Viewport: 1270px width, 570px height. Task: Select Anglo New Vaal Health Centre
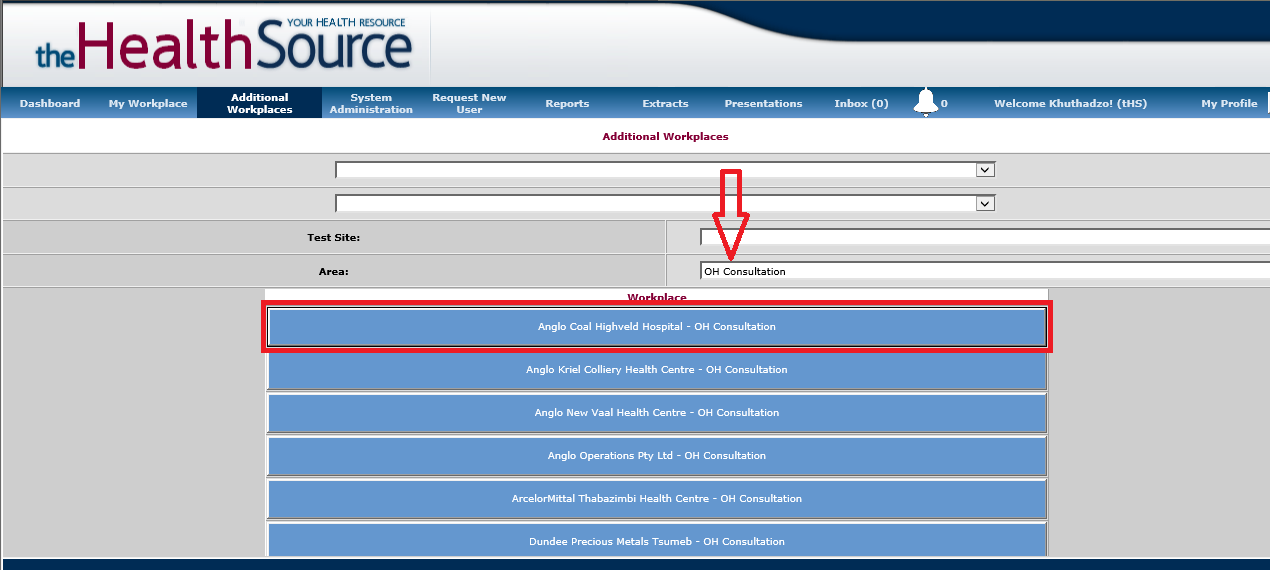click(x=657, y=413)
